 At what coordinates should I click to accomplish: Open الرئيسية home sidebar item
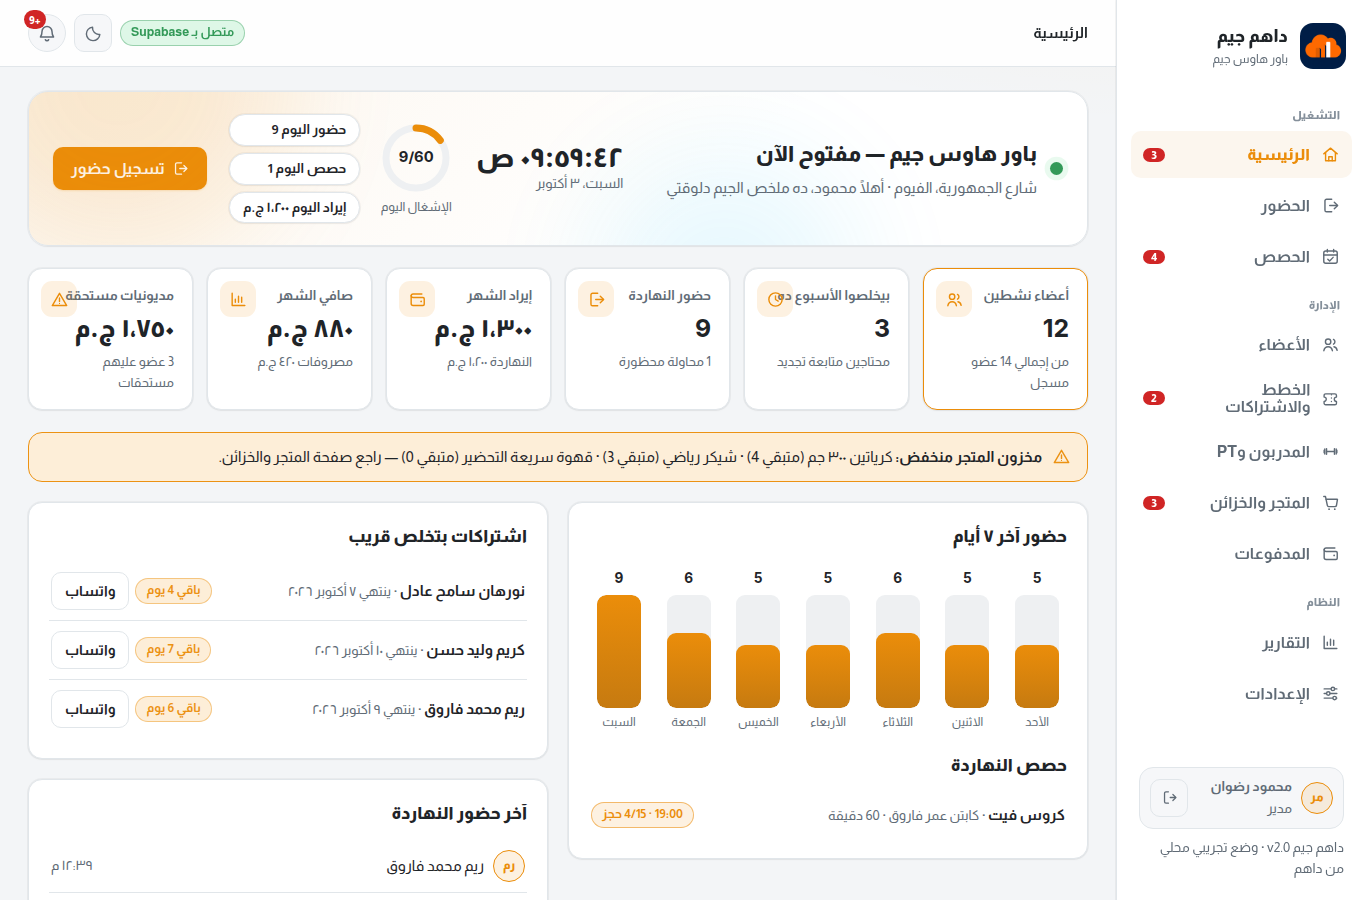click(x=1241, y=155)
